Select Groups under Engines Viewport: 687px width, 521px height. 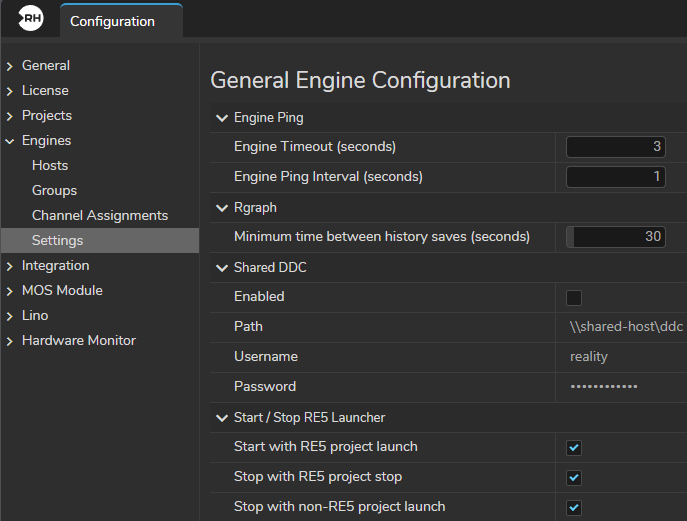click(x=54, y=190)
